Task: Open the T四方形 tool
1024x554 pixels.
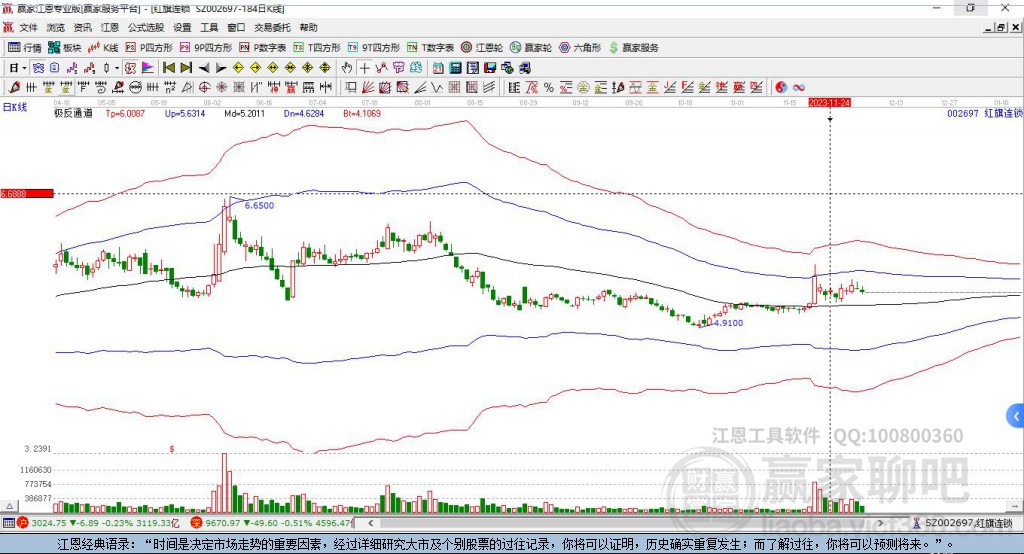Action: click(317, 48)
